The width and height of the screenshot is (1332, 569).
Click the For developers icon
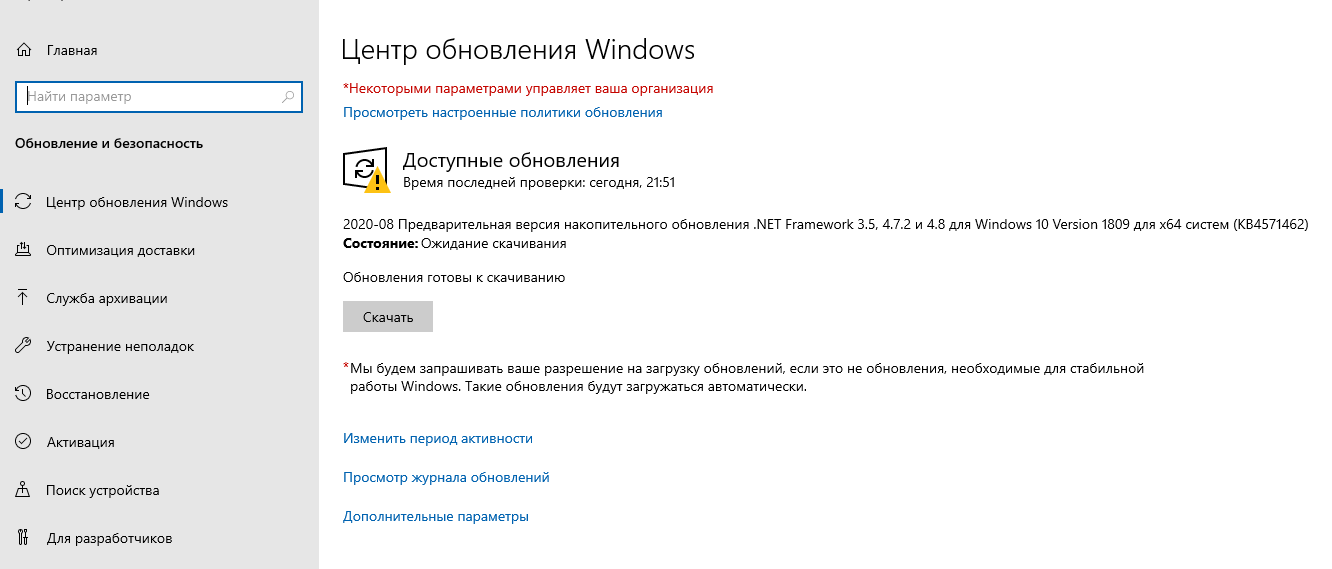click(24, 538)
